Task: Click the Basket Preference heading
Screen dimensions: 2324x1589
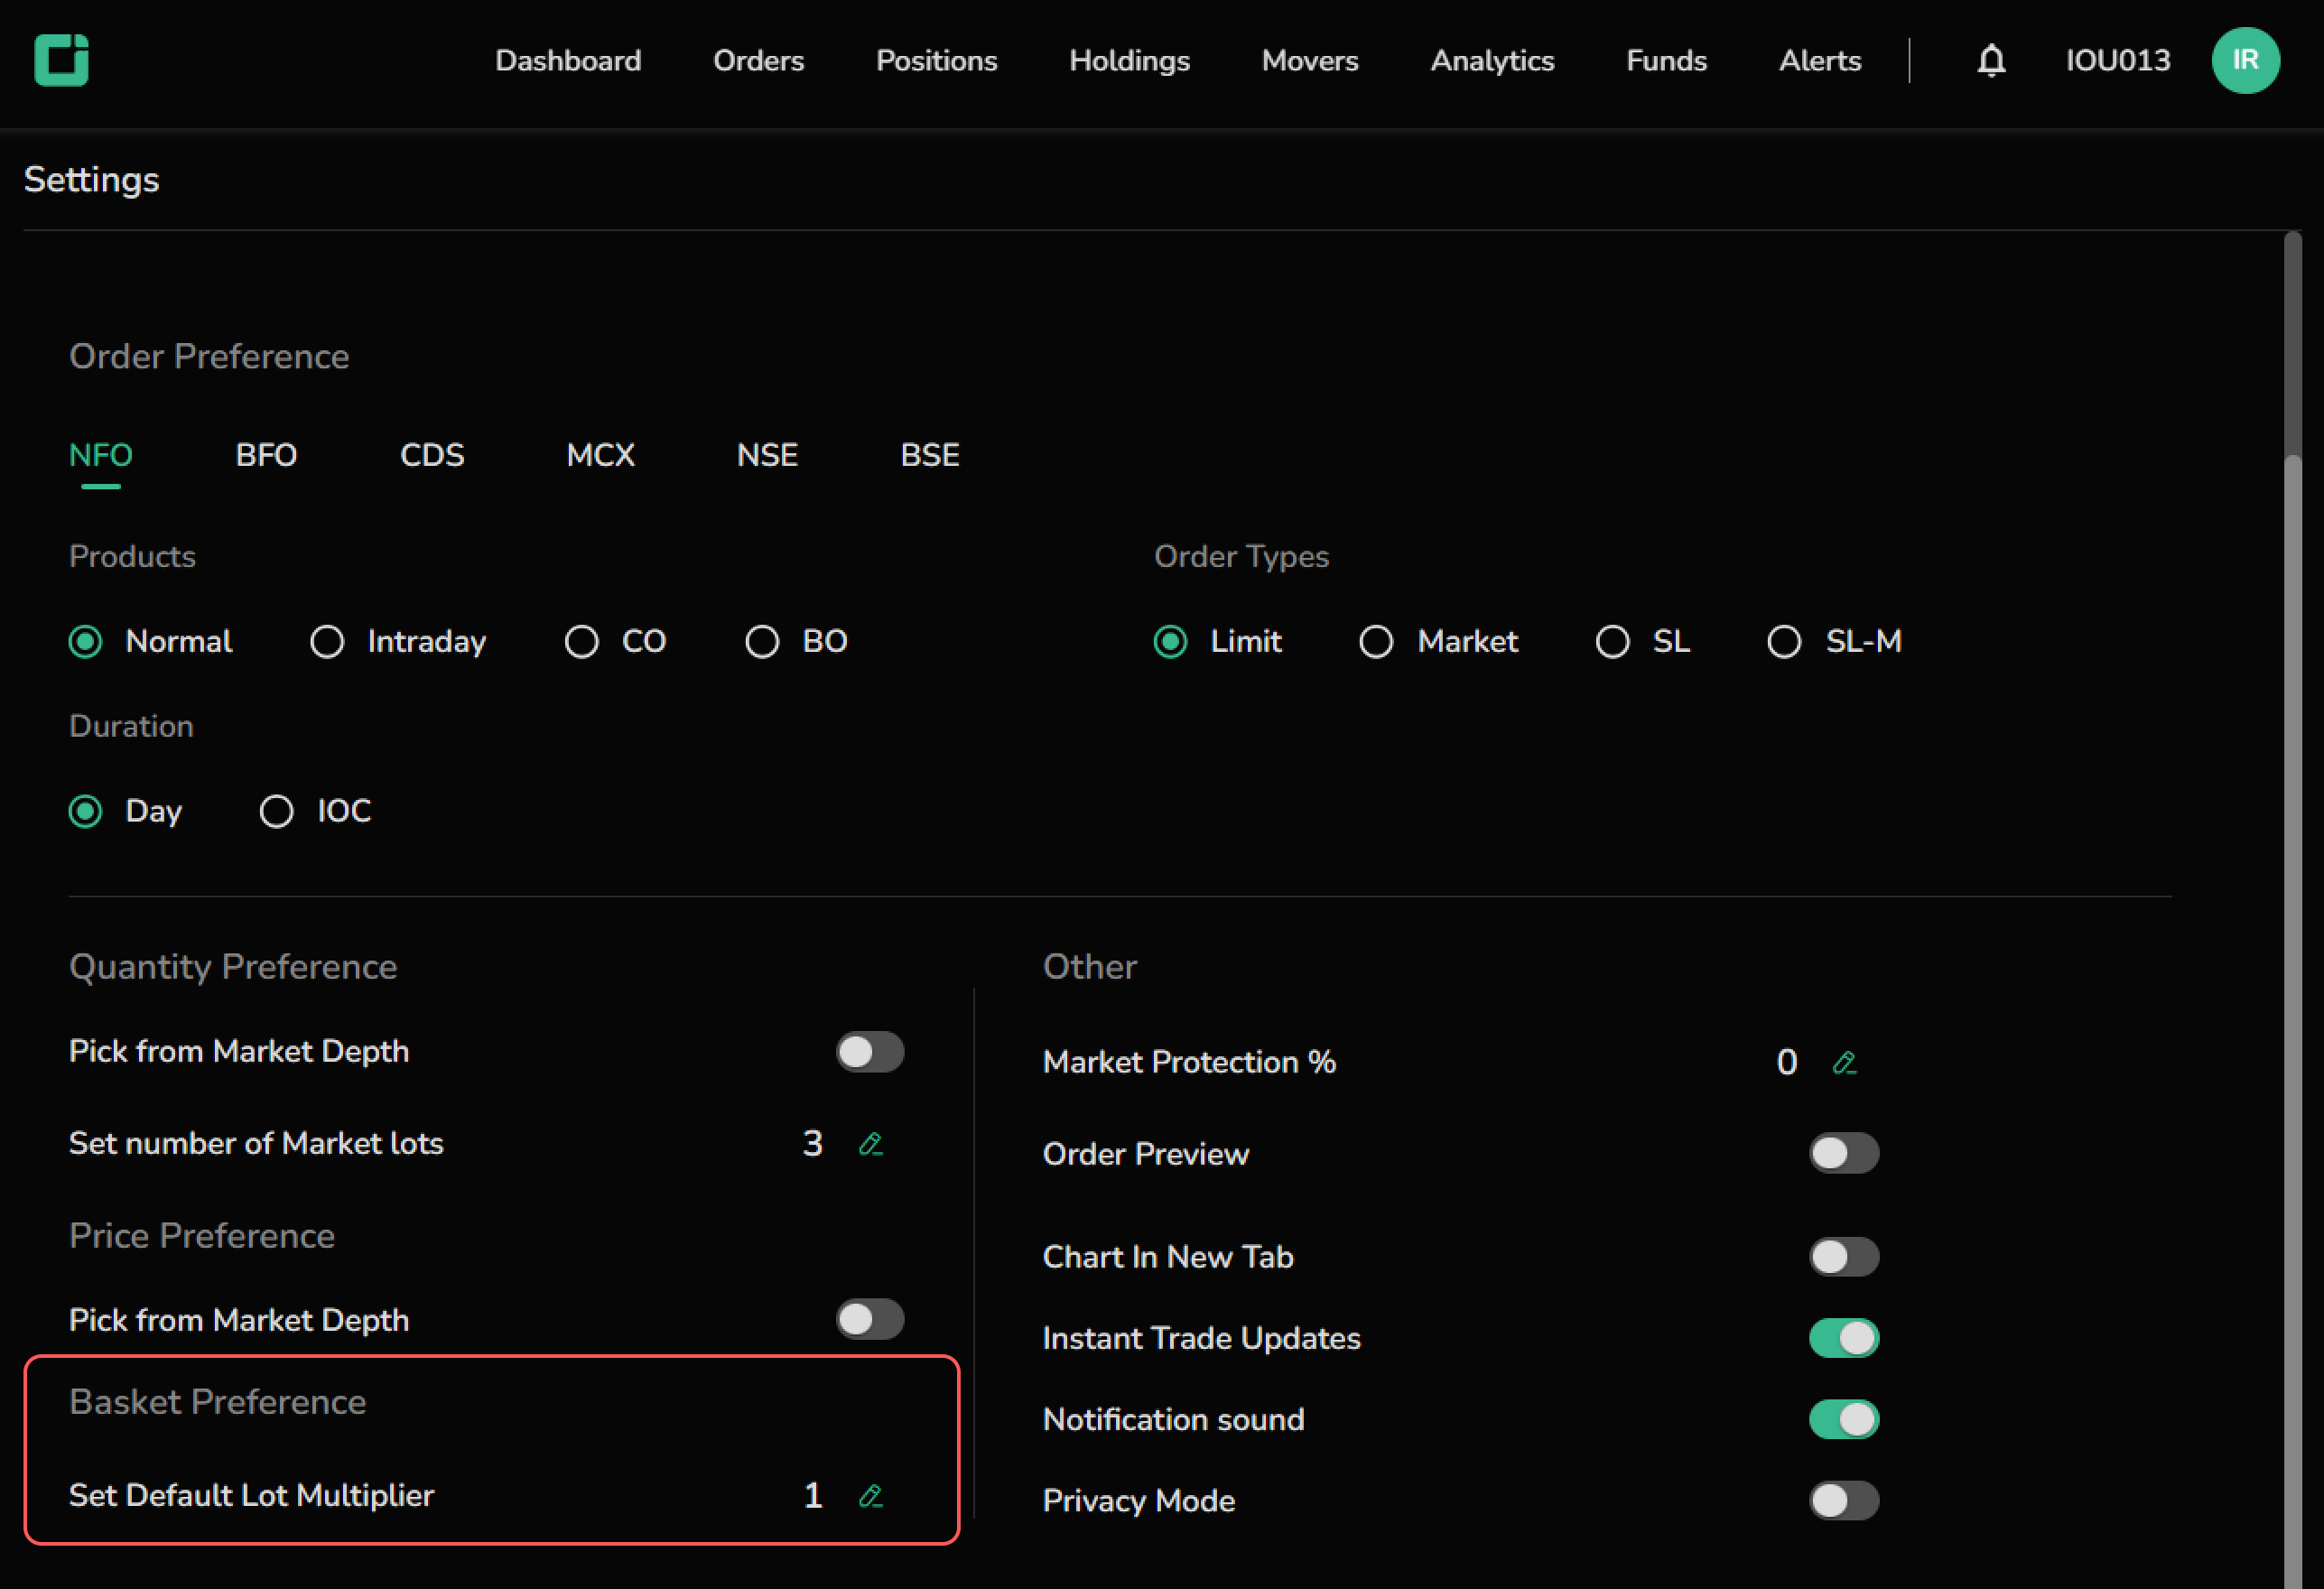Action: 217,1402
